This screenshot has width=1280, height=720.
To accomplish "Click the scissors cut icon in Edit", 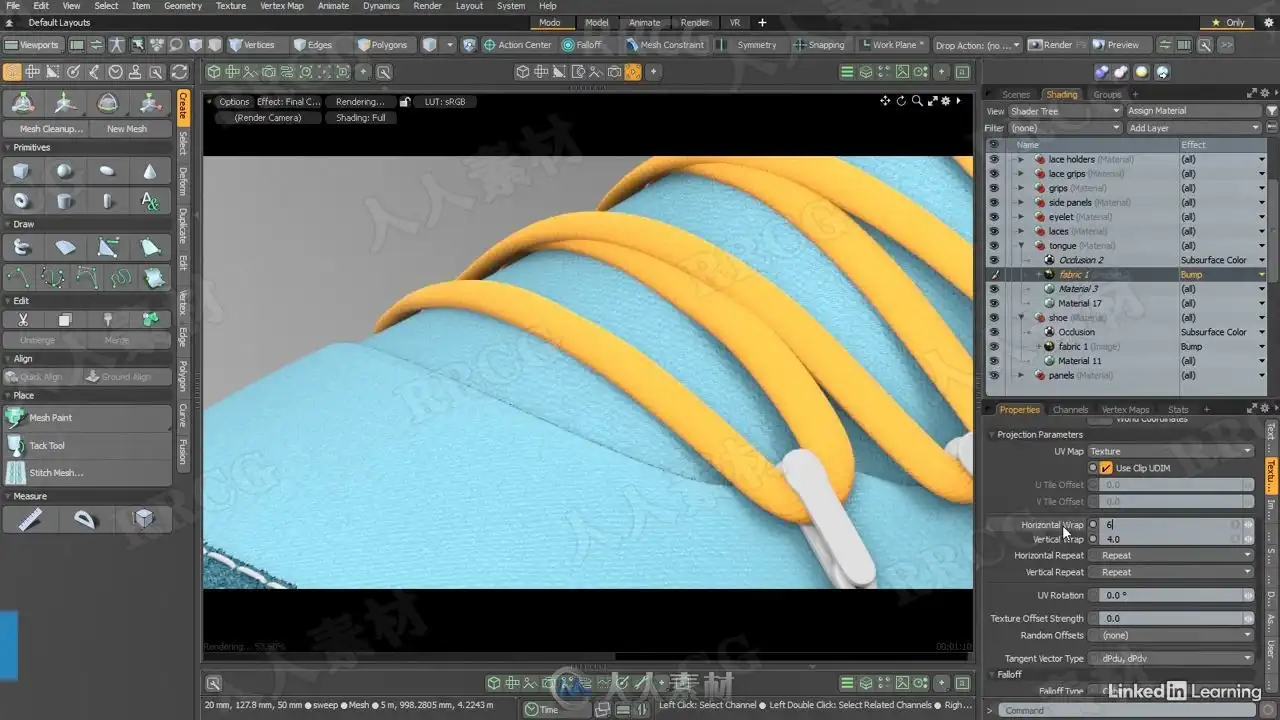I will (22, 320).
